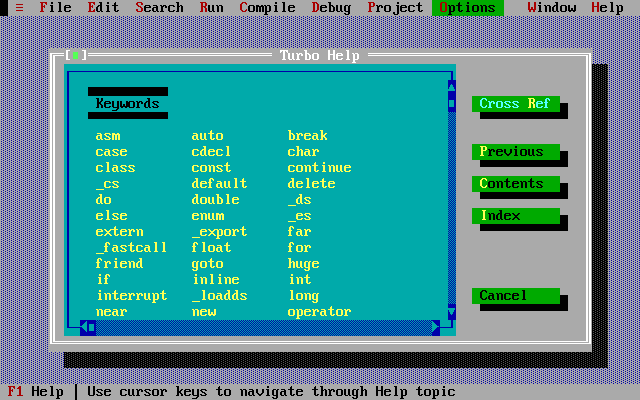This screenshot has width=640, height=400.
Task: Follow the long keyword link
Action: 304,296
